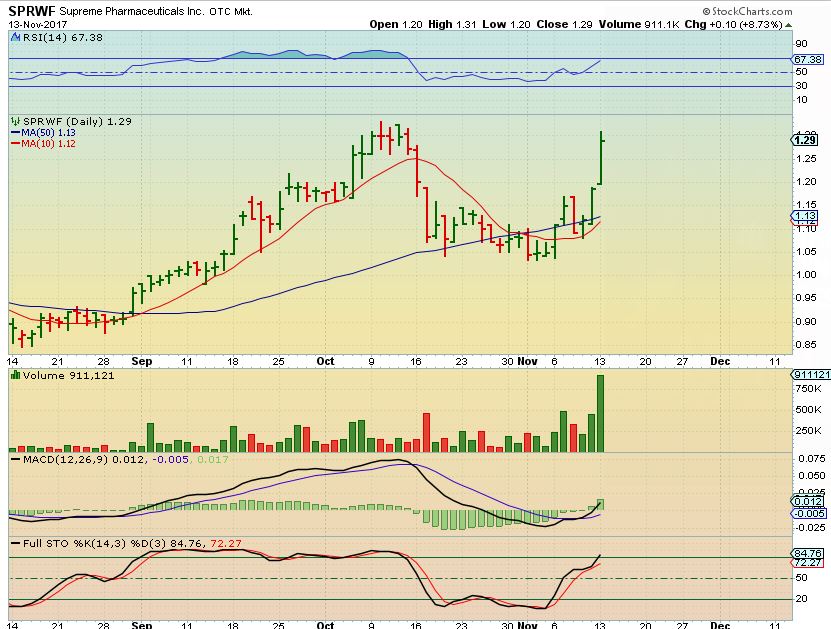Click the 1.25 price axis label
The height and width of the screenshot is (629, 831).
pyautogui.click(x=806, y=158)
